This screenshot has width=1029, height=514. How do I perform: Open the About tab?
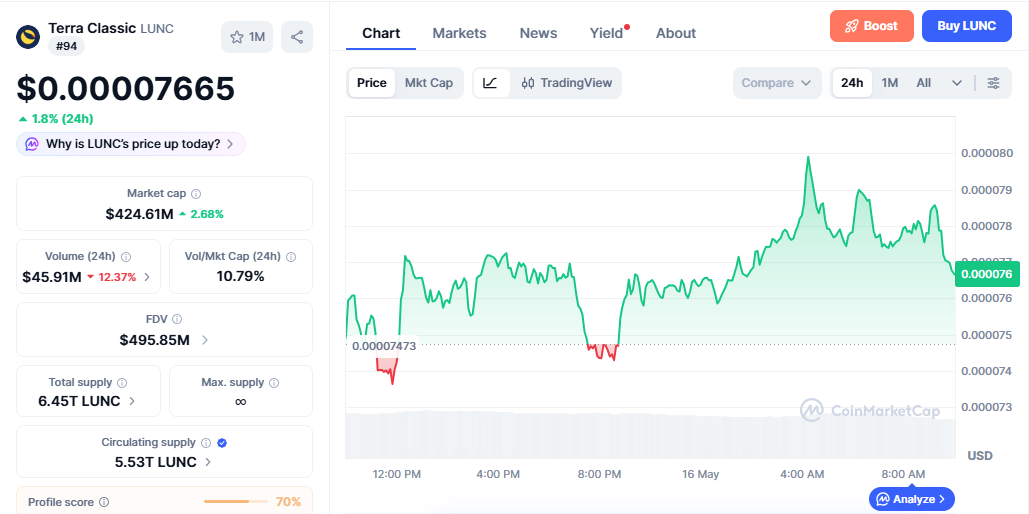(x=676, y=33)
